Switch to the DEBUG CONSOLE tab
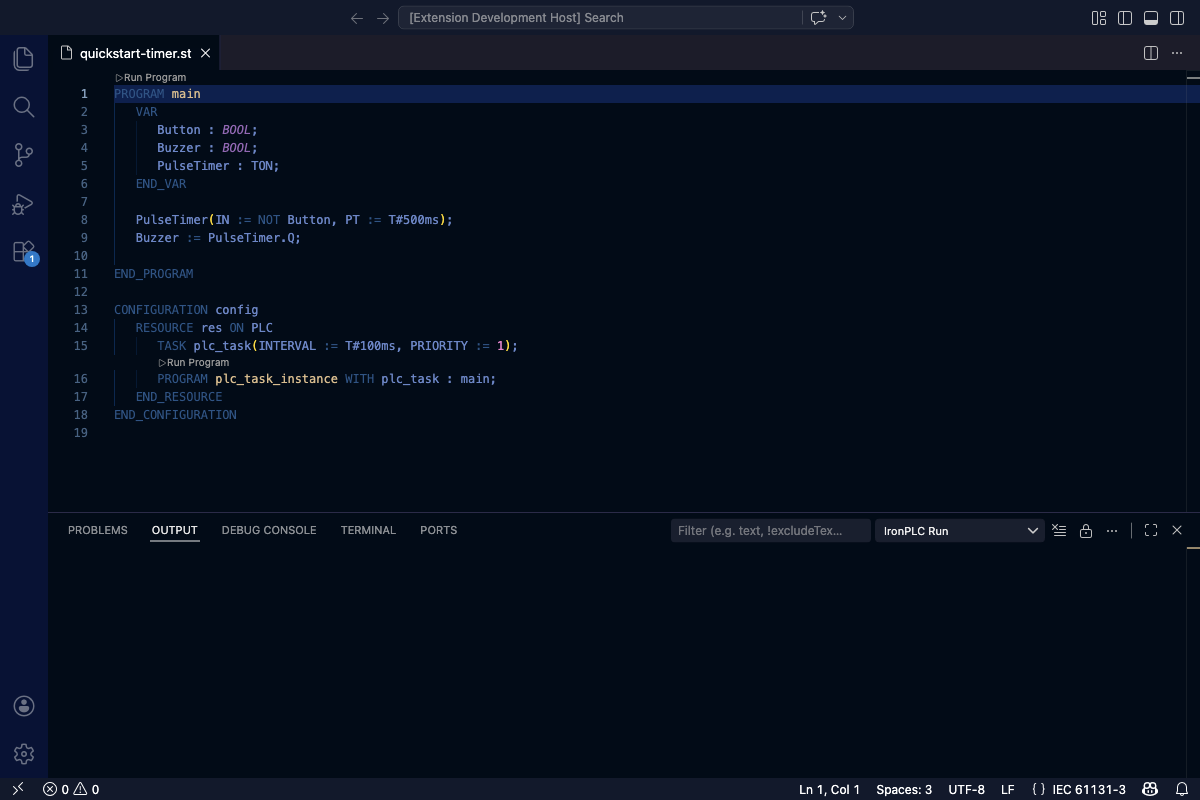Image resolution: width=1200 pixels, height=800 pixels. pos(269,530)
